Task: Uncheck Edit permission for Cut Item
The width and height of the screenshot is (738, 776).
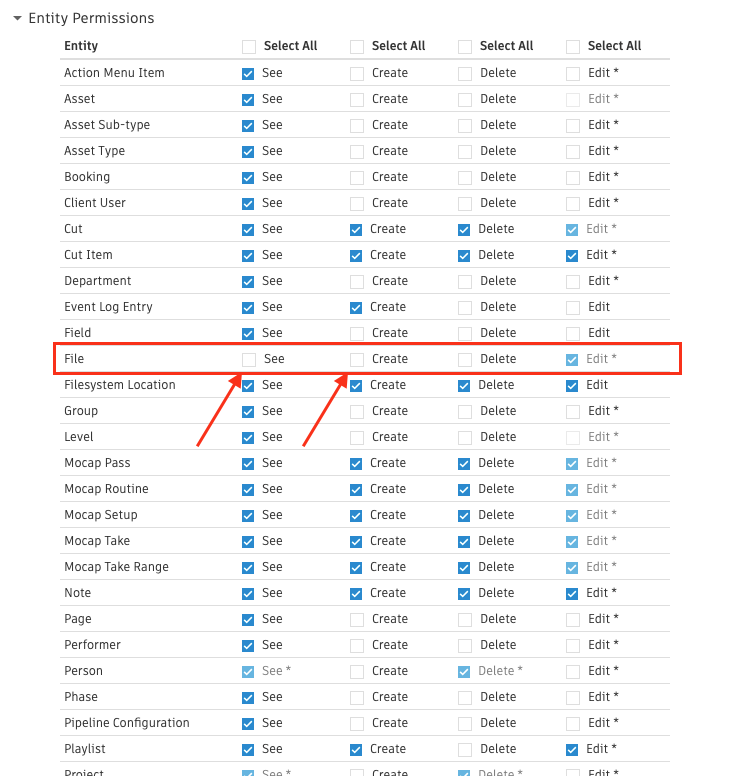Action: pos(573,255)
